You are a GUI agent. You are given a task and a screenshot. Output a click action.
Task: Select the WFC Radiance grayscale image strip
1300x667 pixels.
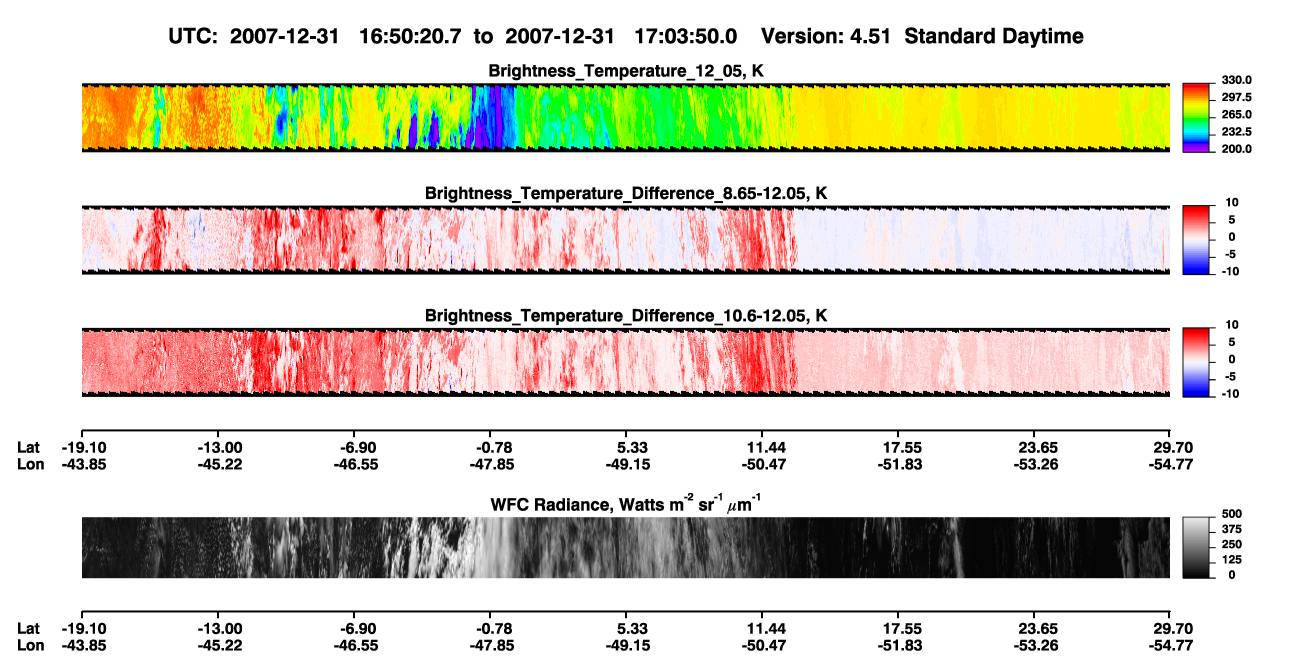tap(626, 548)
